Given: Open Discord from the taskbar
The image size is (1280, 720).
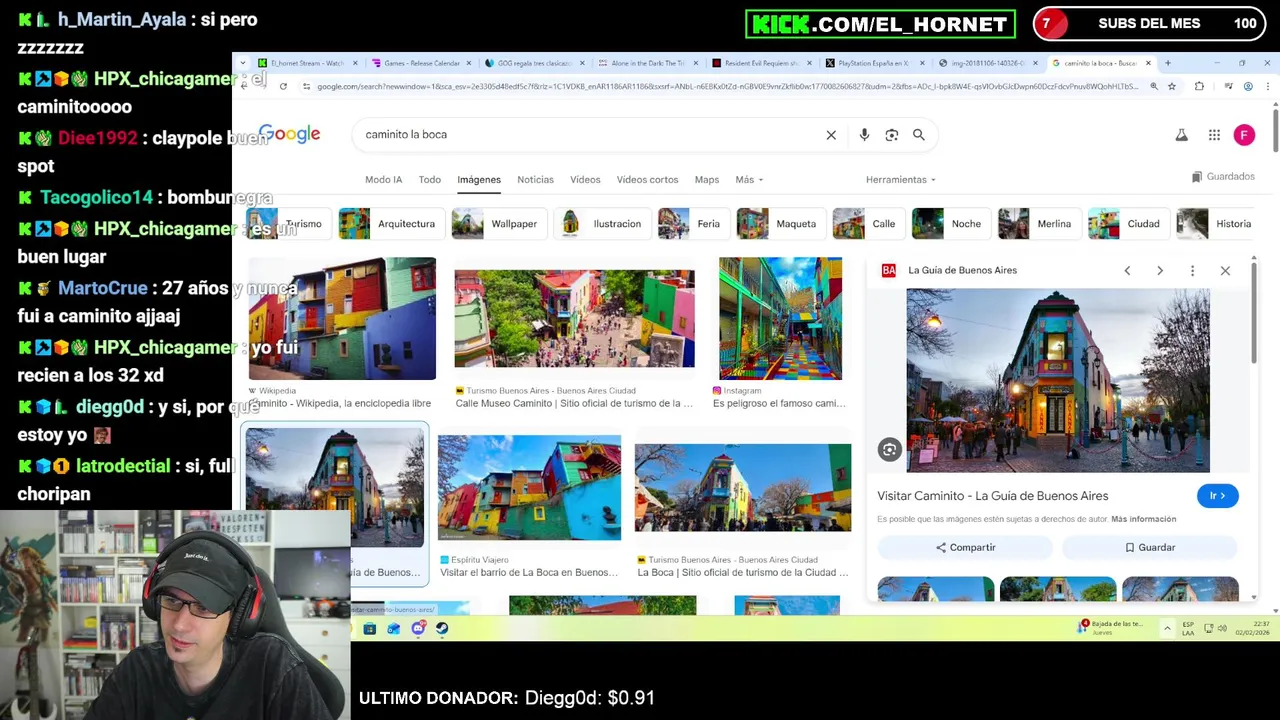Looking at the screenshot, I should [418, 629].
